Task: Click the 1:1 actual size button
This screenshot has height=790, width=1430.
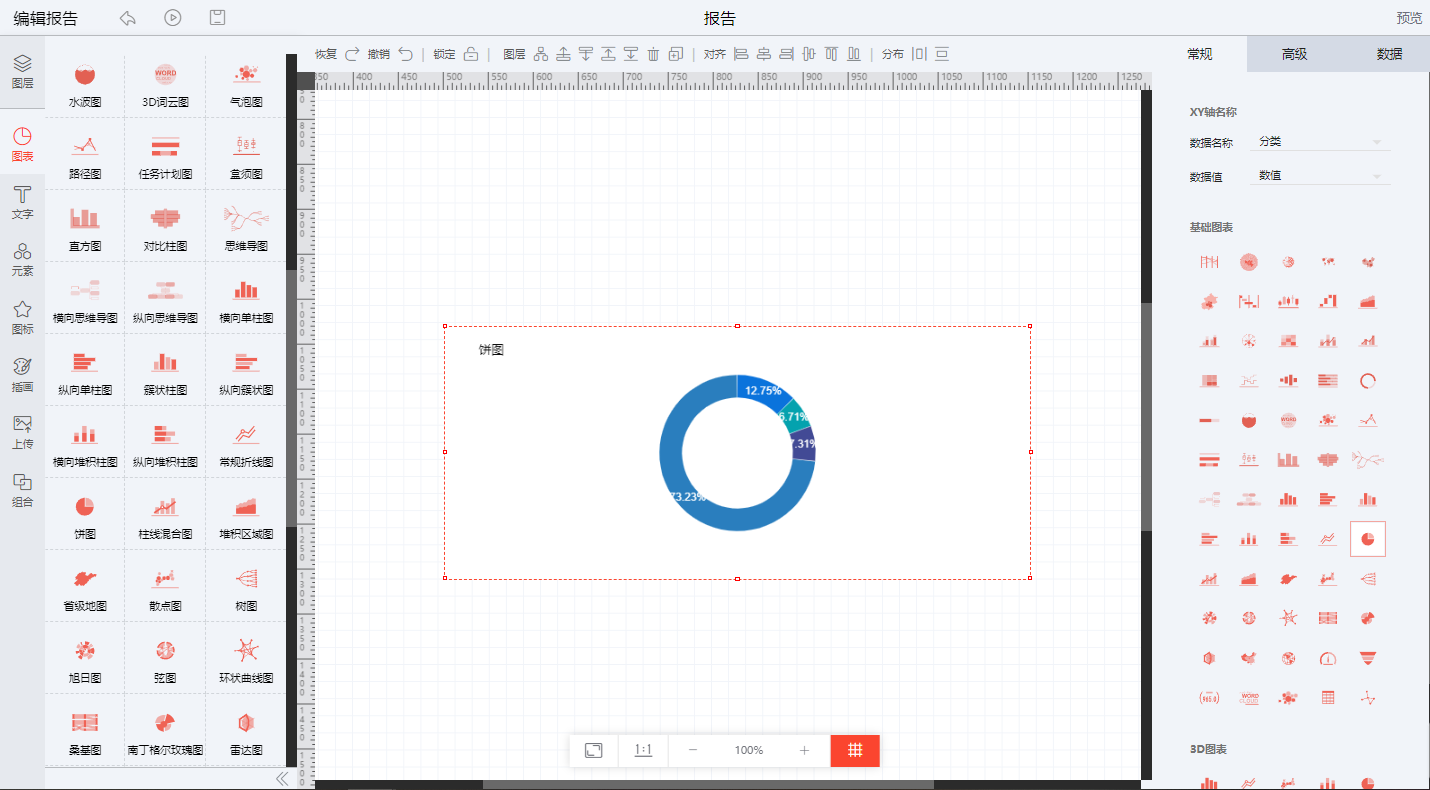Action: [643, 750]
